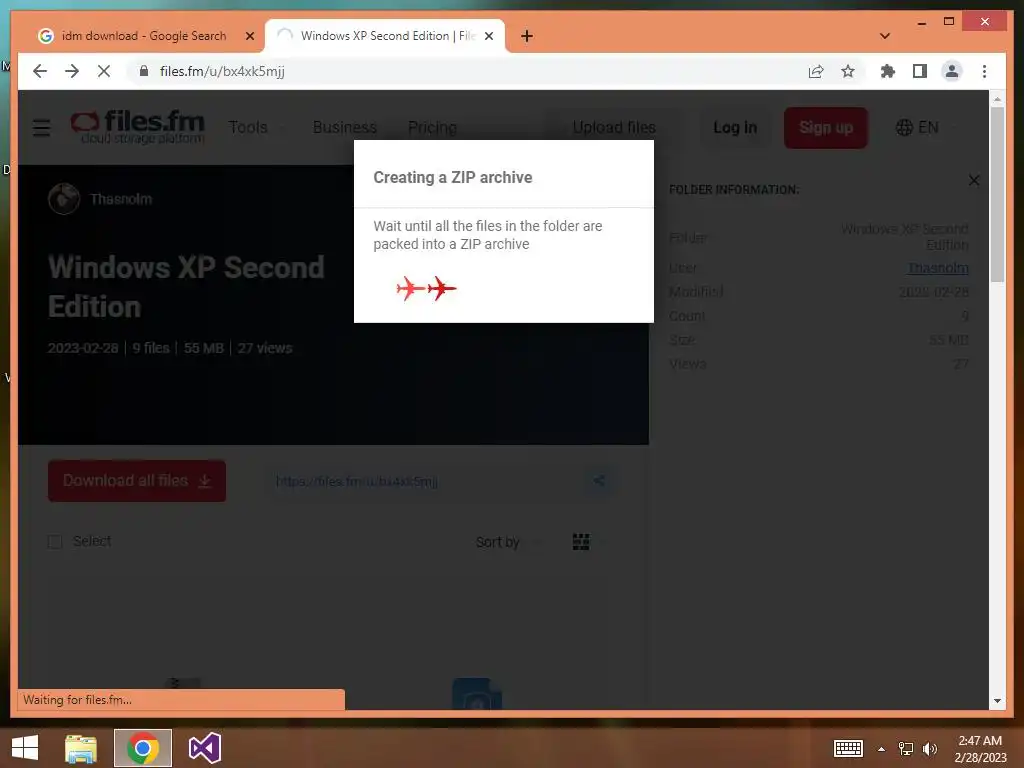Click the '55 MB' folder stat
Viewport: 1024px width, 768px height.
204,348
